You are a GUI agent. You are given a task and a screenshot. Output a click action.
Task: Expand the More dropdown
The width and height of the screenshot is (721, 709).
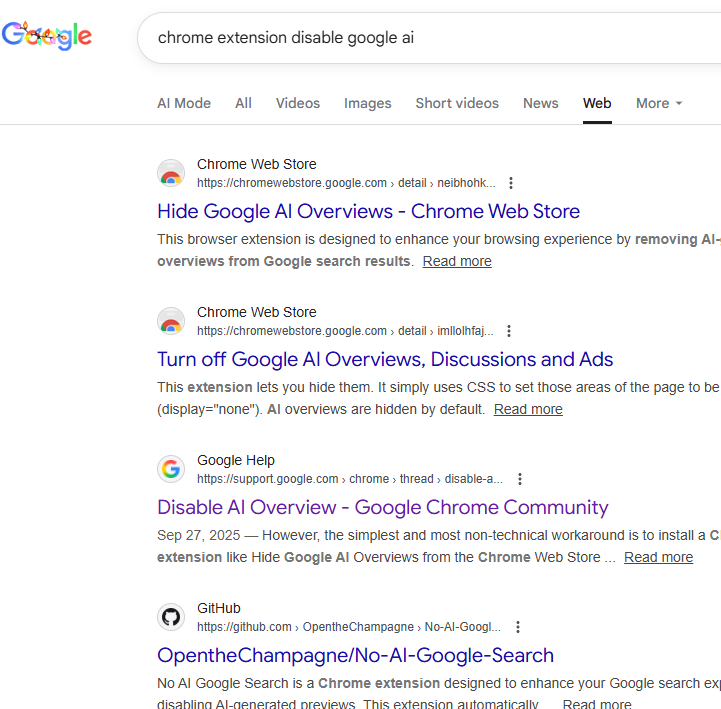coord(658,103)
